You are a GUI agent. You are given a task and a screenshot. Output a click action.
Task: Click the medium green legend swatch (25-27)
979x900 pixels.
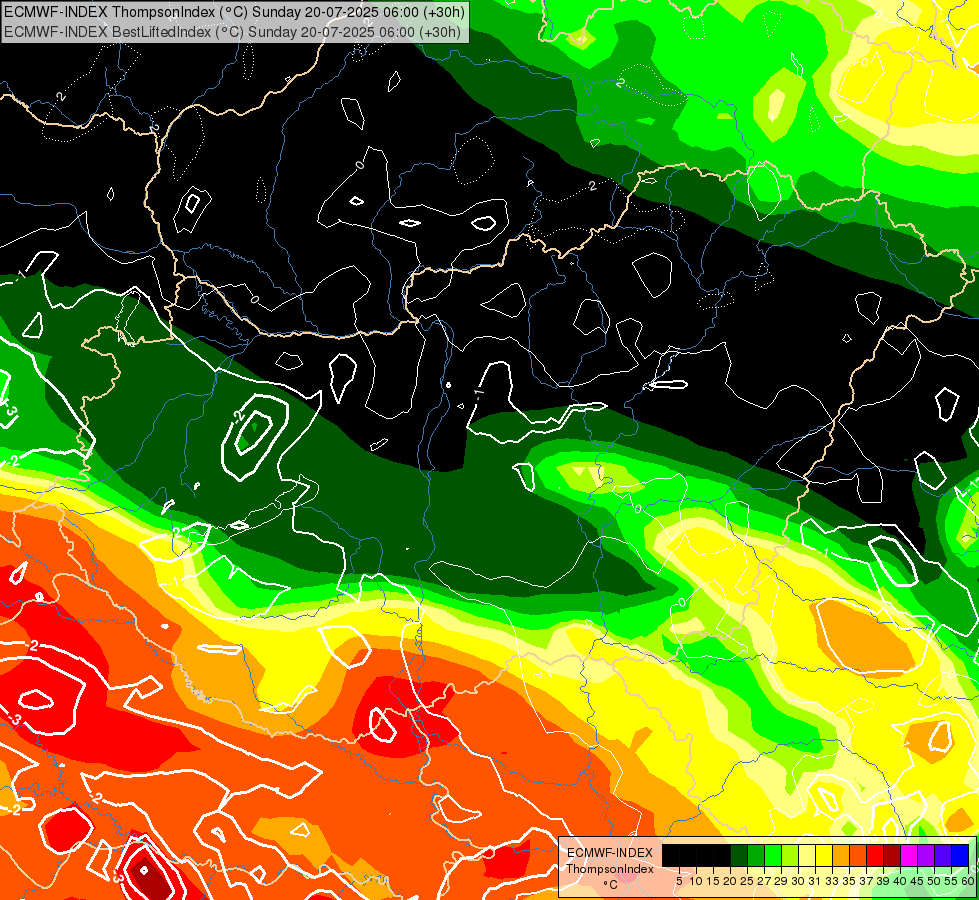pyautogui.click(x=756, y=855)
